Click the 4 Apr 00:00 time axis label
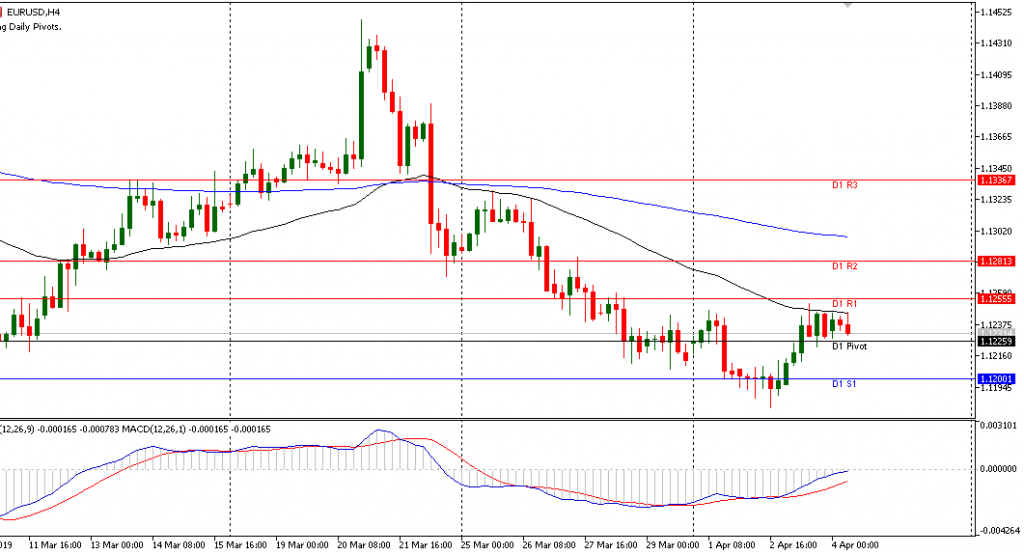The width and height of the screenshot is (1024, 555). pos(855,545)
